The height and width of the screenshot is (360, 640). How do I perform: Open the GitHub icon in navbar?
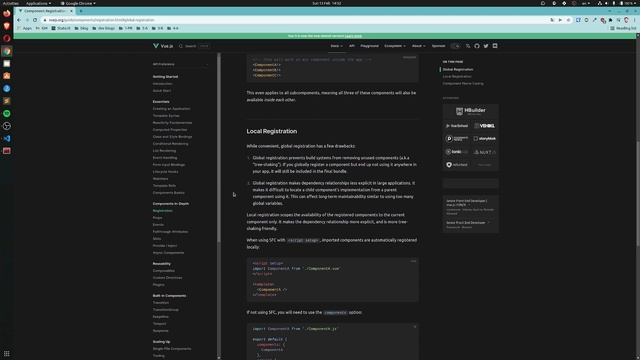click(477, 46)
